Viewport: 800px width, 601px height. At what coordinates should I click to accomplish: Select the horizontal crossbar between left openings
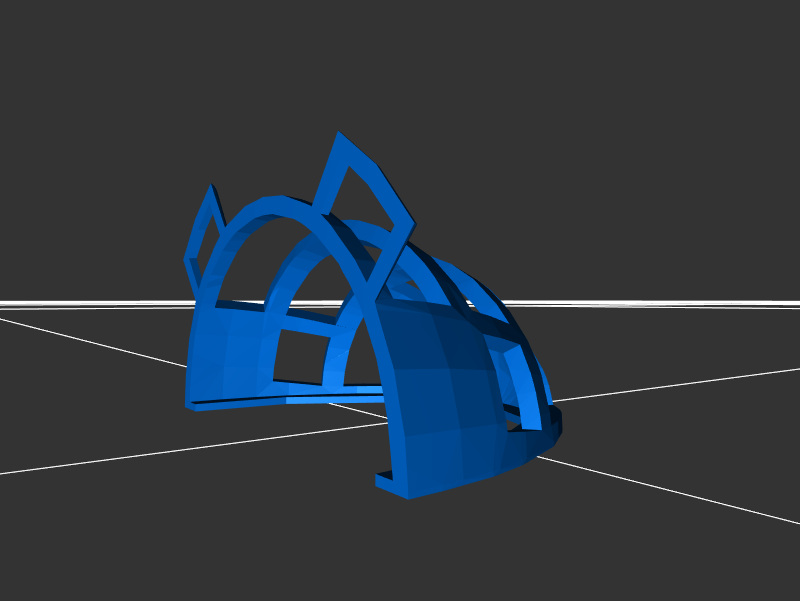305,322
